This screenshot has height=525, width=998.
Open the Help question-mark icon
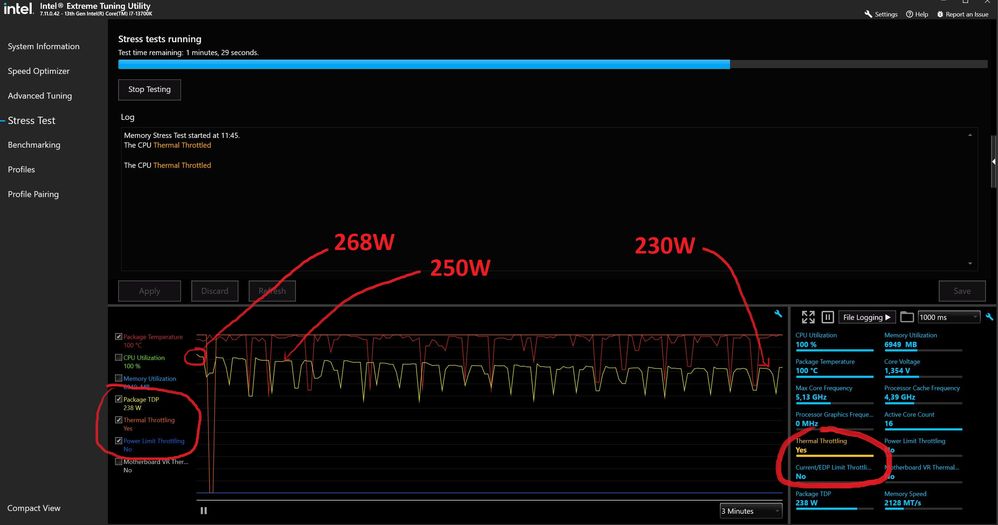(x=910, y=14)
